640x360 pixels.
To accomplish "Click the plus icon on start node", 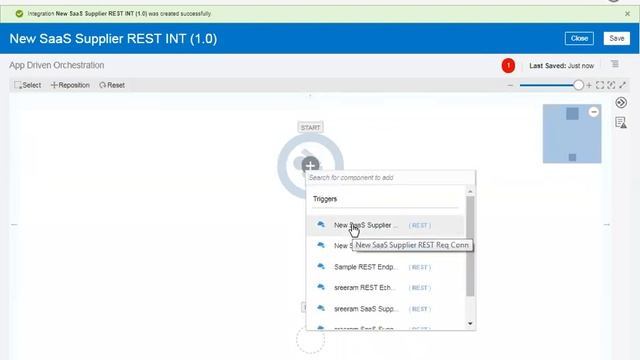I will 310,165.
